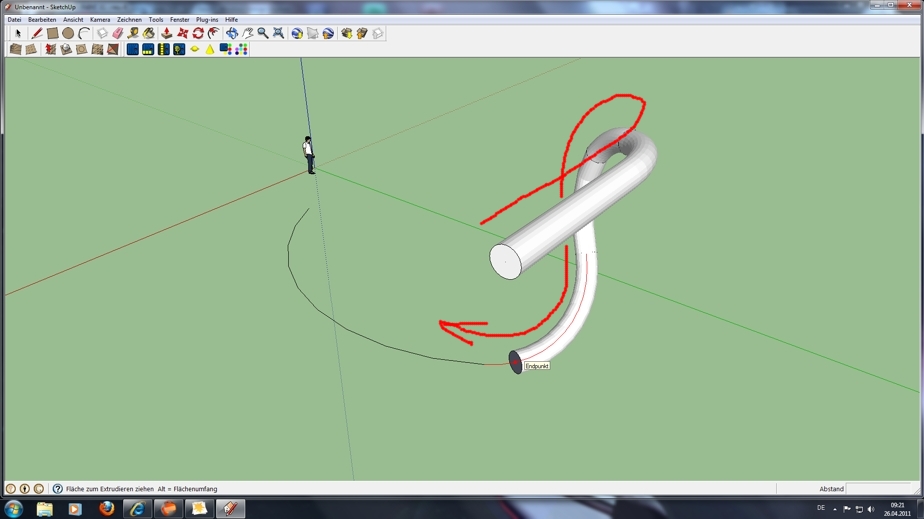Image resolution: width=924 pixels, height=519 pixels.
Task: Click the Endpunkt end face of the pipe
Action: 515,362
